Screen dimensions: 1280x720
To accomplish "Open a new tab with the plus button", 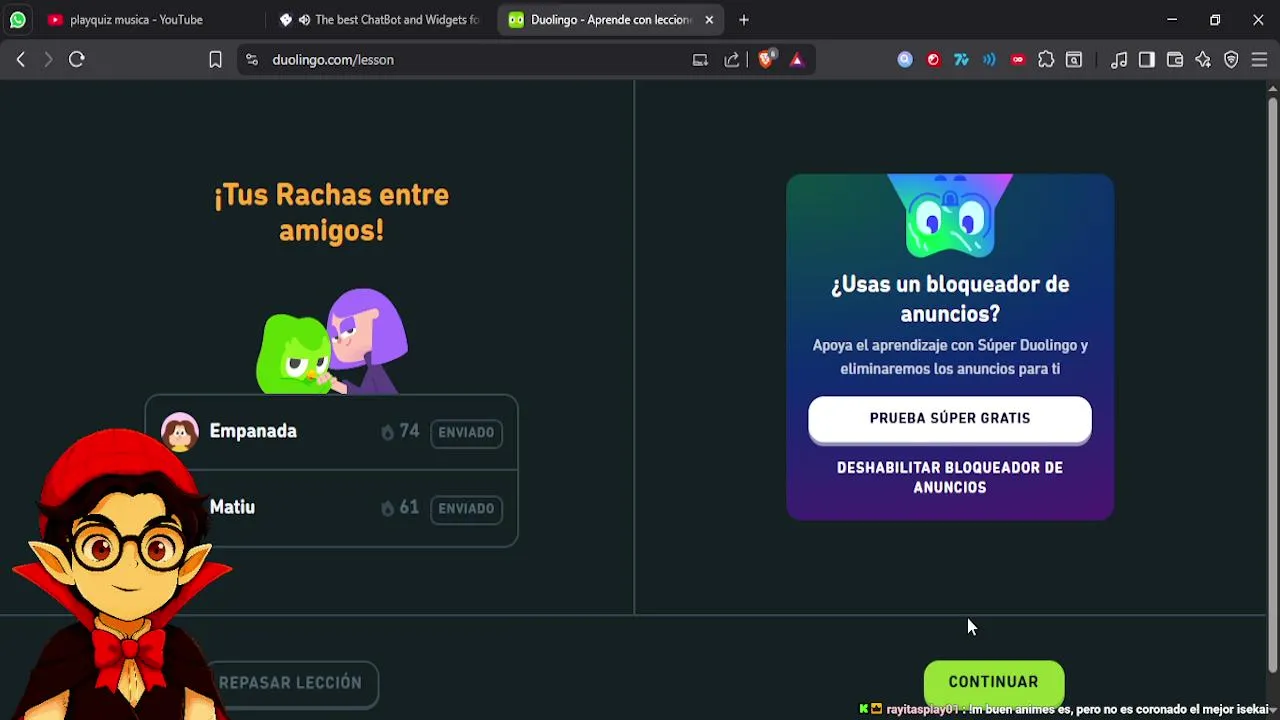I will 743,20.
